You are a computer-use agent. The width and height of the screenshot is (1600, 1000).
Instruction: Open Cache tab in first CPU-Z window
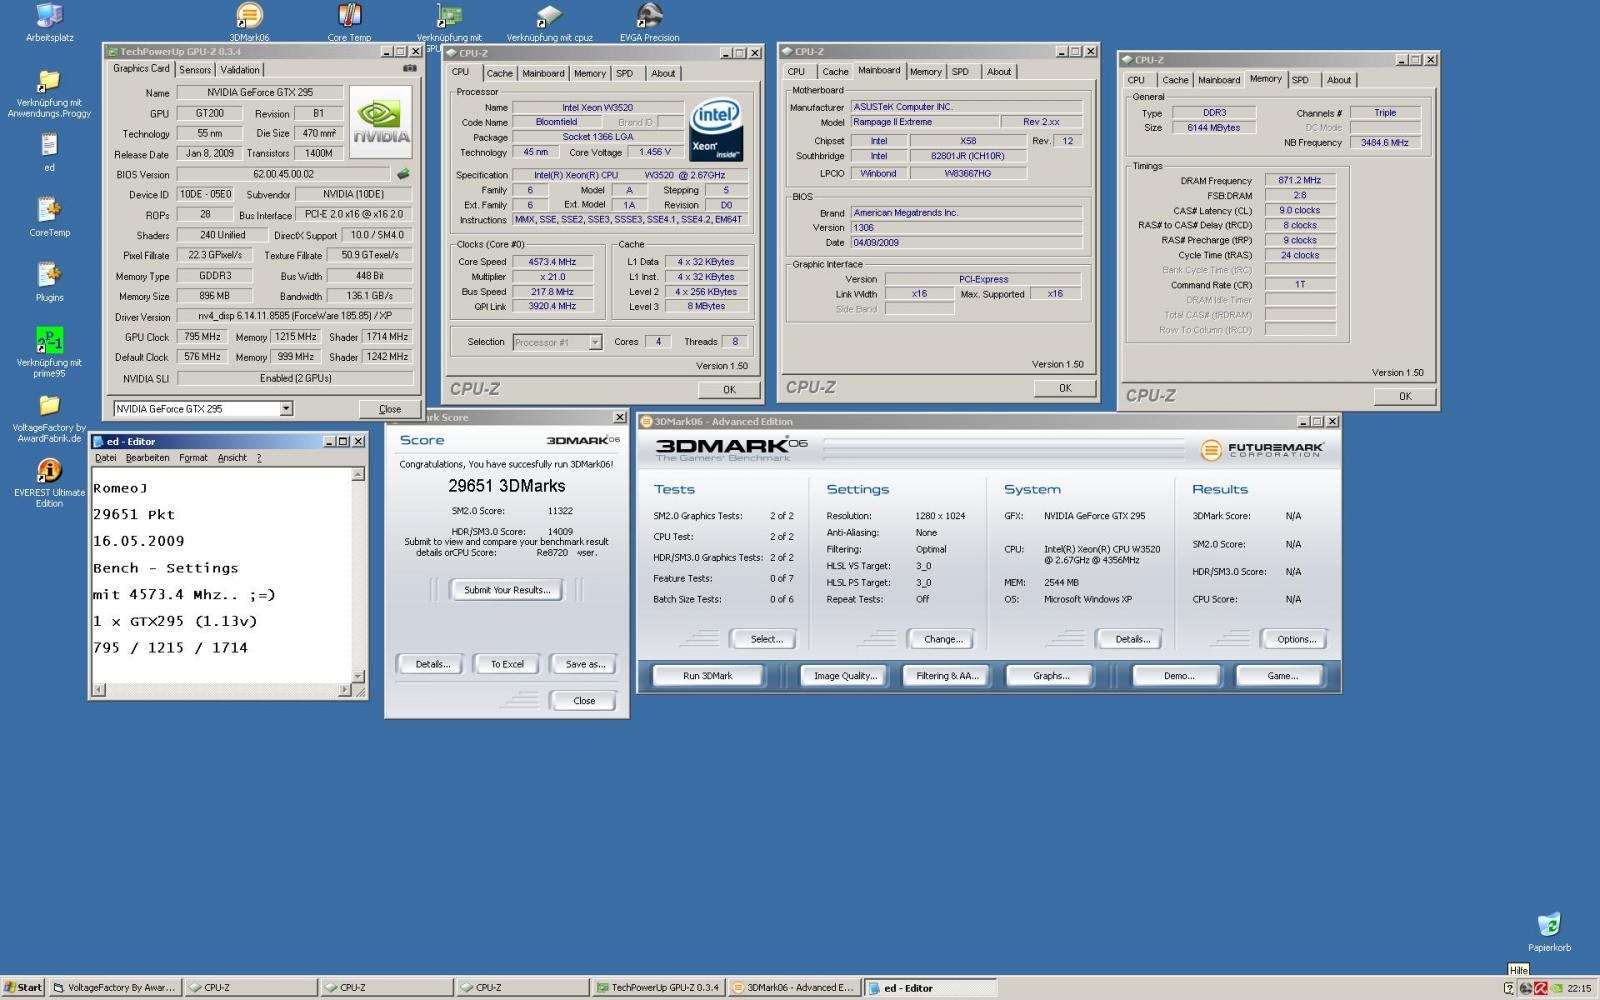[500, 74]
